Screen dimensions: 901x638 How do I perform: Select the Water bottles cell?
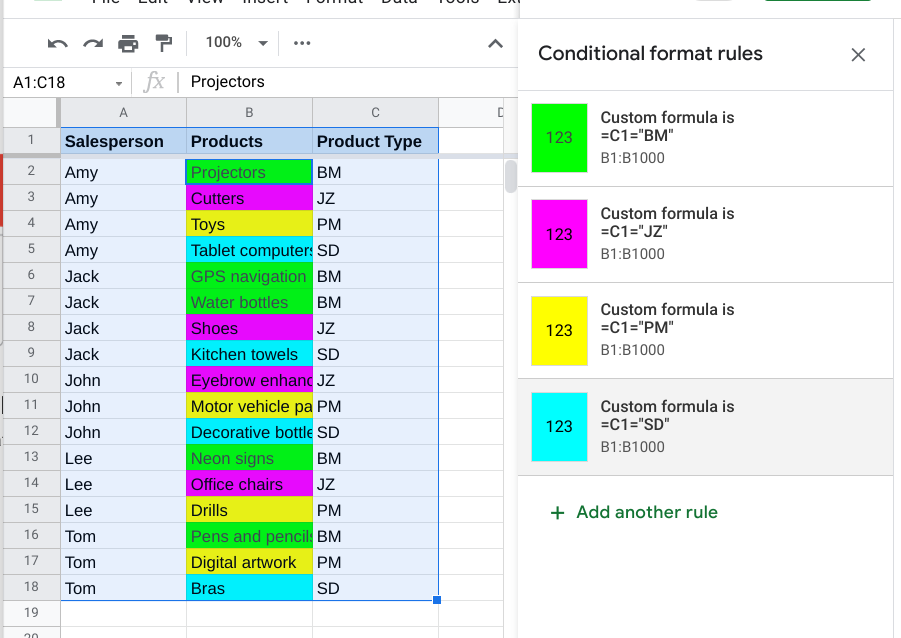pos(249,302)
